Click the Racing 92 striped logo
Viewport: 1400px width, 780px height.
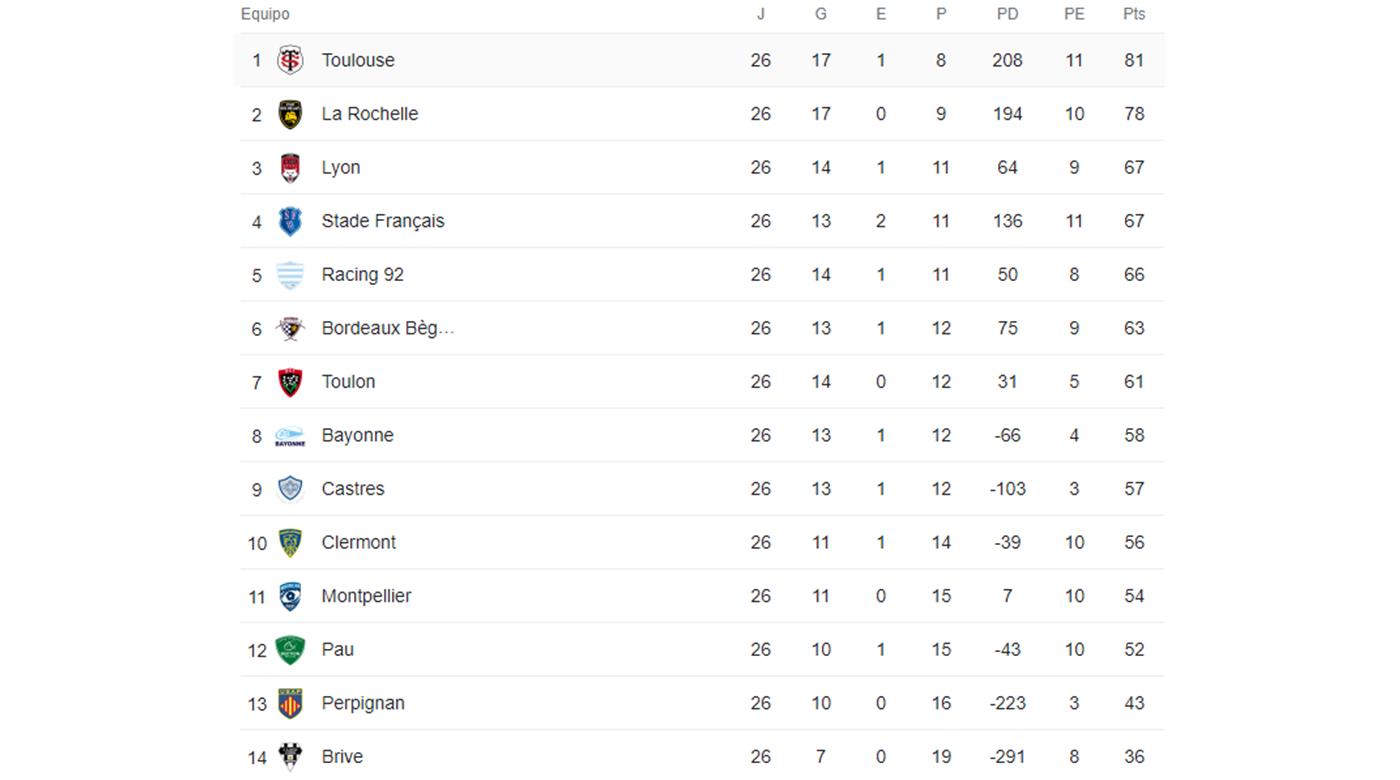pos(290,275)
